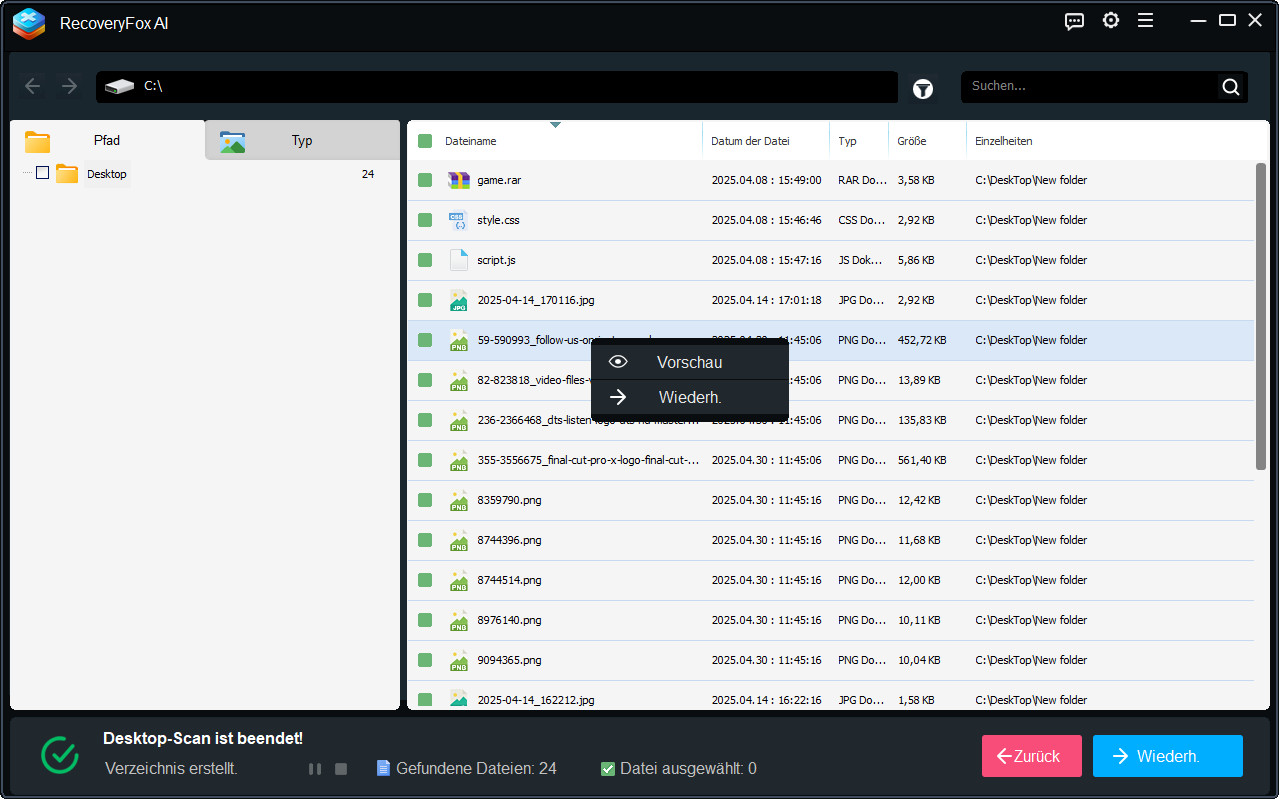The image size is (1279, 799).
Task: Click the style.css file icon
Action: coord(458,220)
